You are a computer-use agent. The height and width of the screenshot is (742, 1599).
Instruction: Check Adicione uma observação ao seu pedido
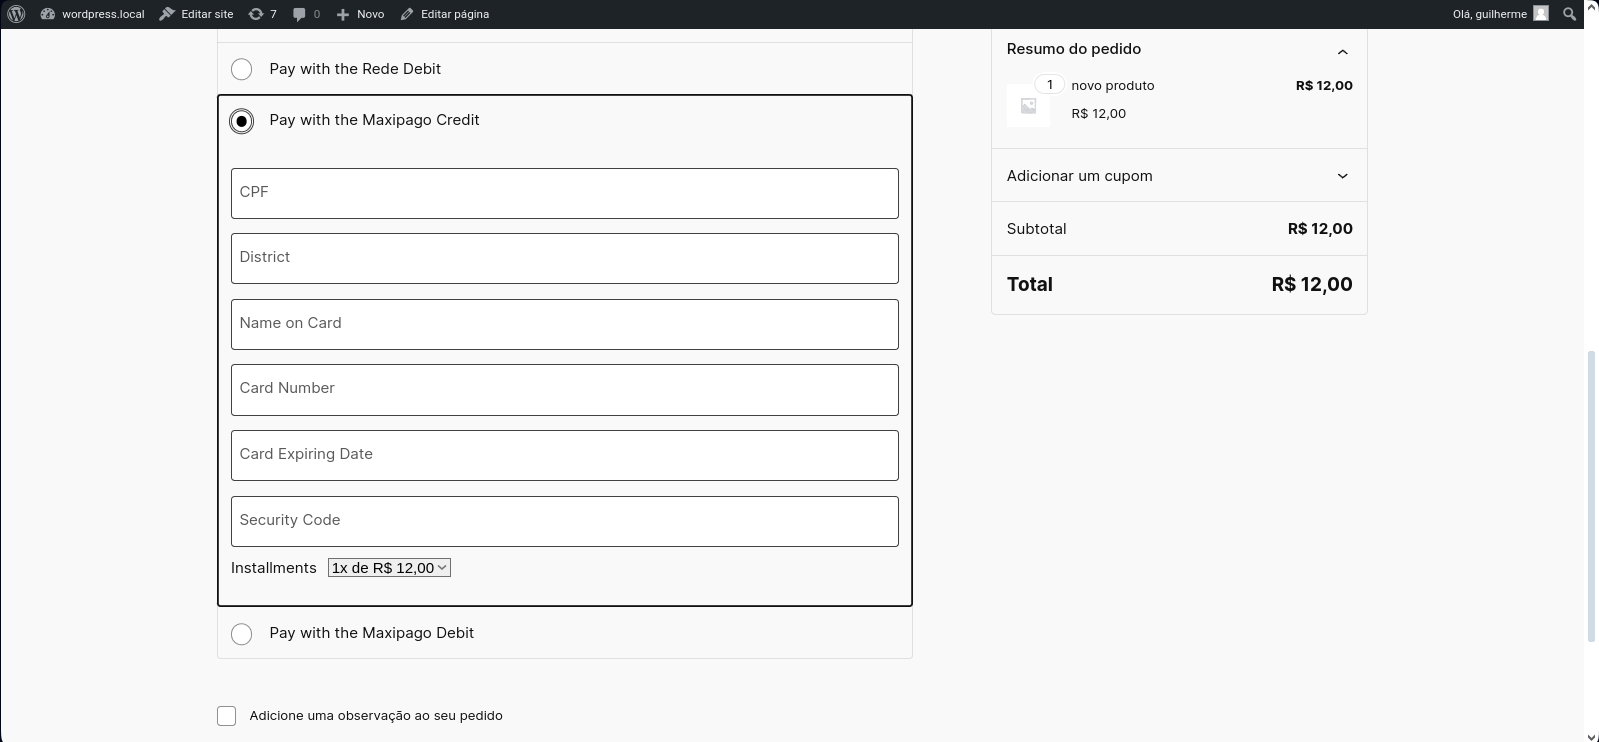pos(227,716)
